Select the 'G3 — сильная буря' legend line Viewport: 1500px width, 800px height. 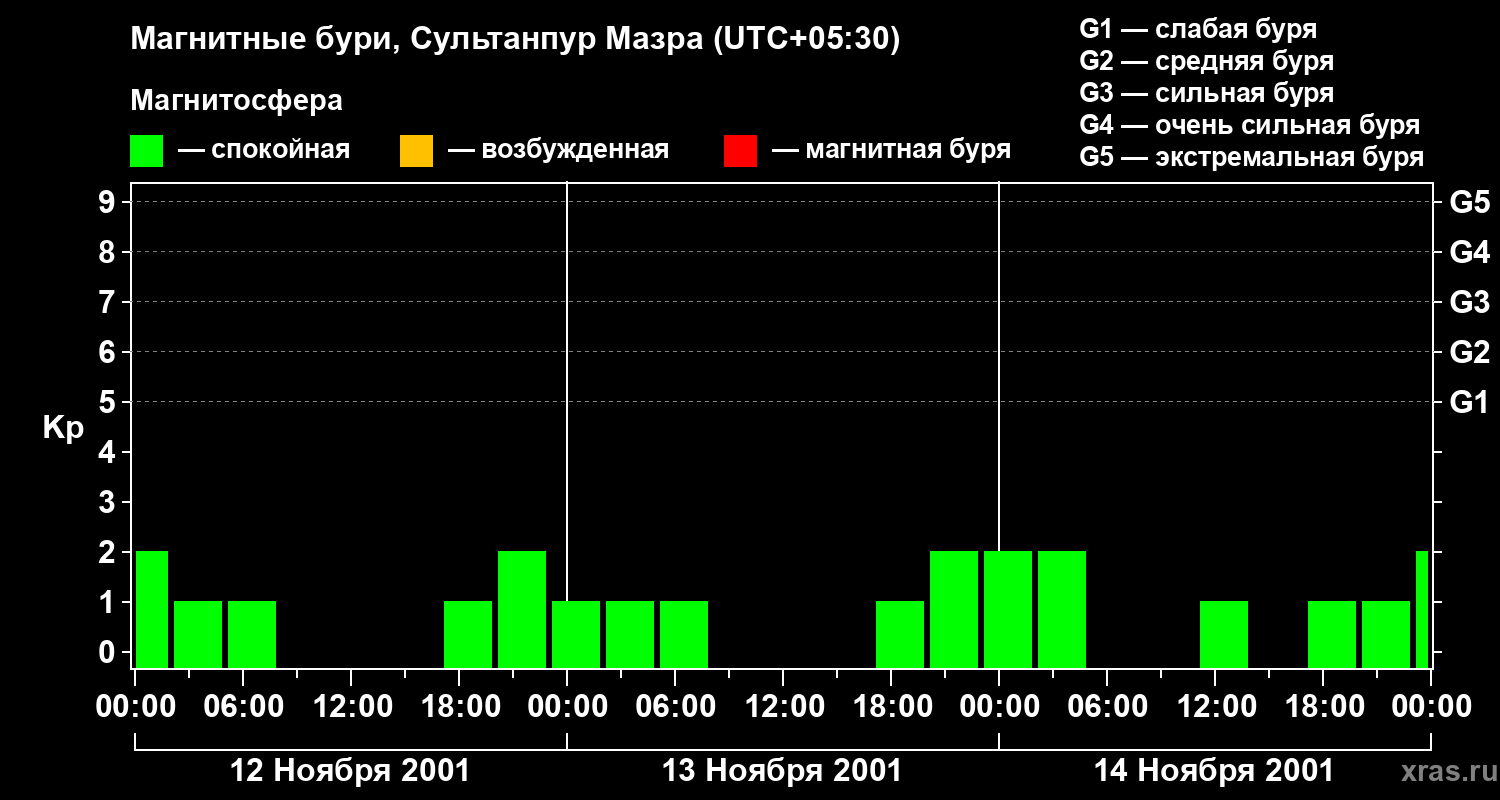point(1207,93)
